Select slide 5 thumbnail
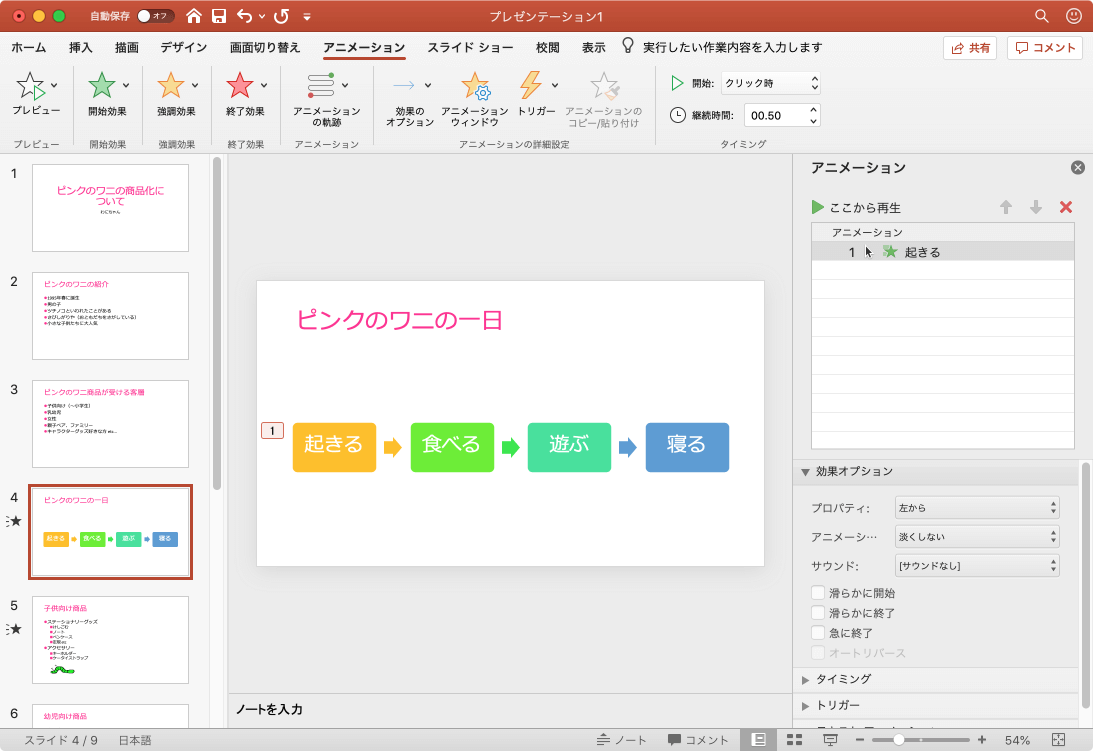The width and height of the screenshot is (1093, 751). pos(110,640)
